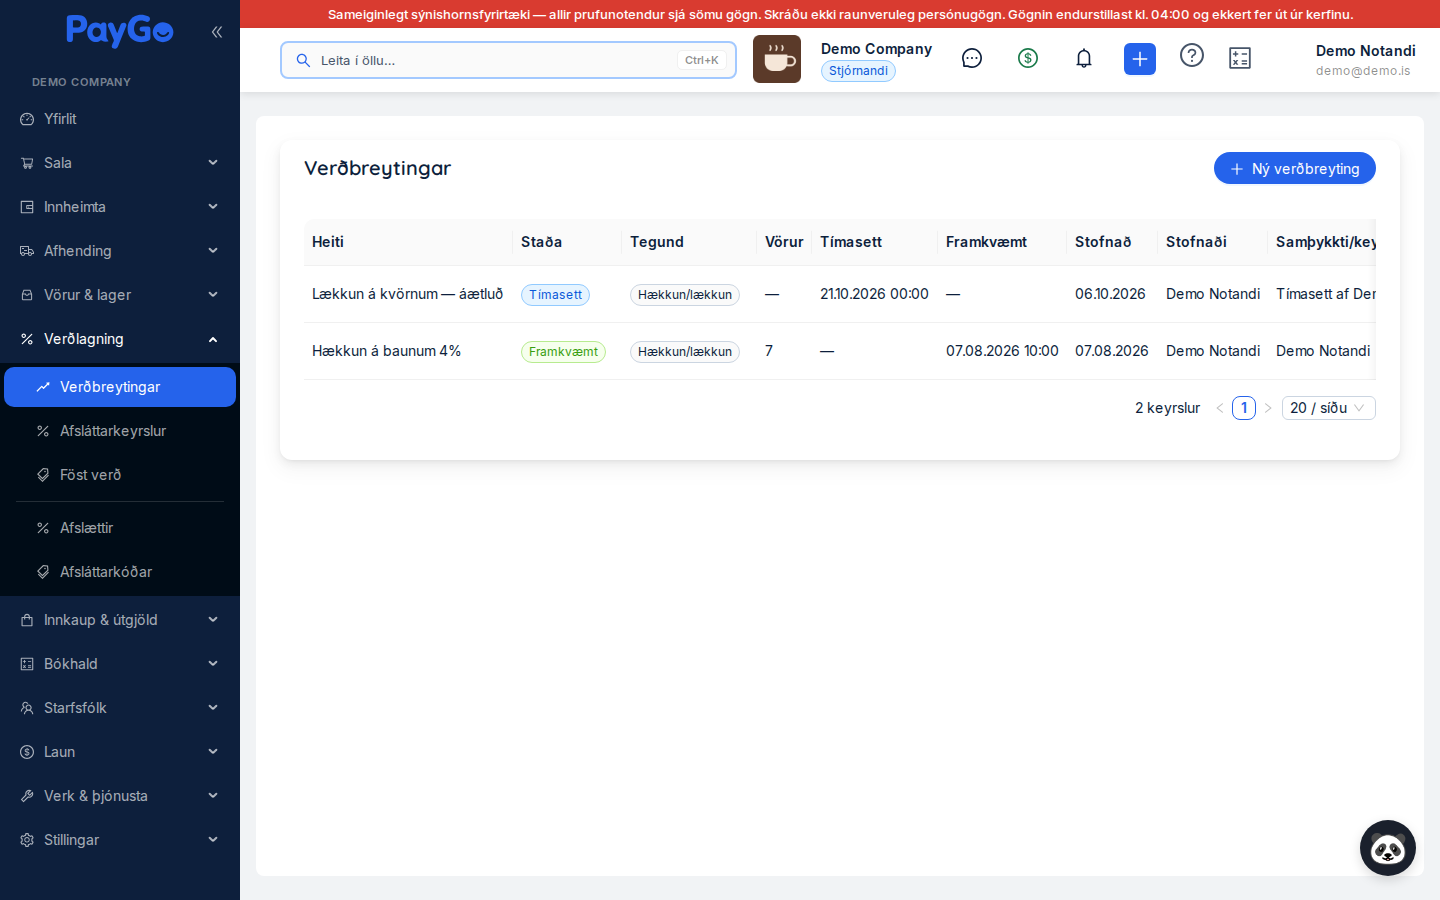Expand Innkaup & útgjöld section

pyautogui.click(x=120, y=620)
